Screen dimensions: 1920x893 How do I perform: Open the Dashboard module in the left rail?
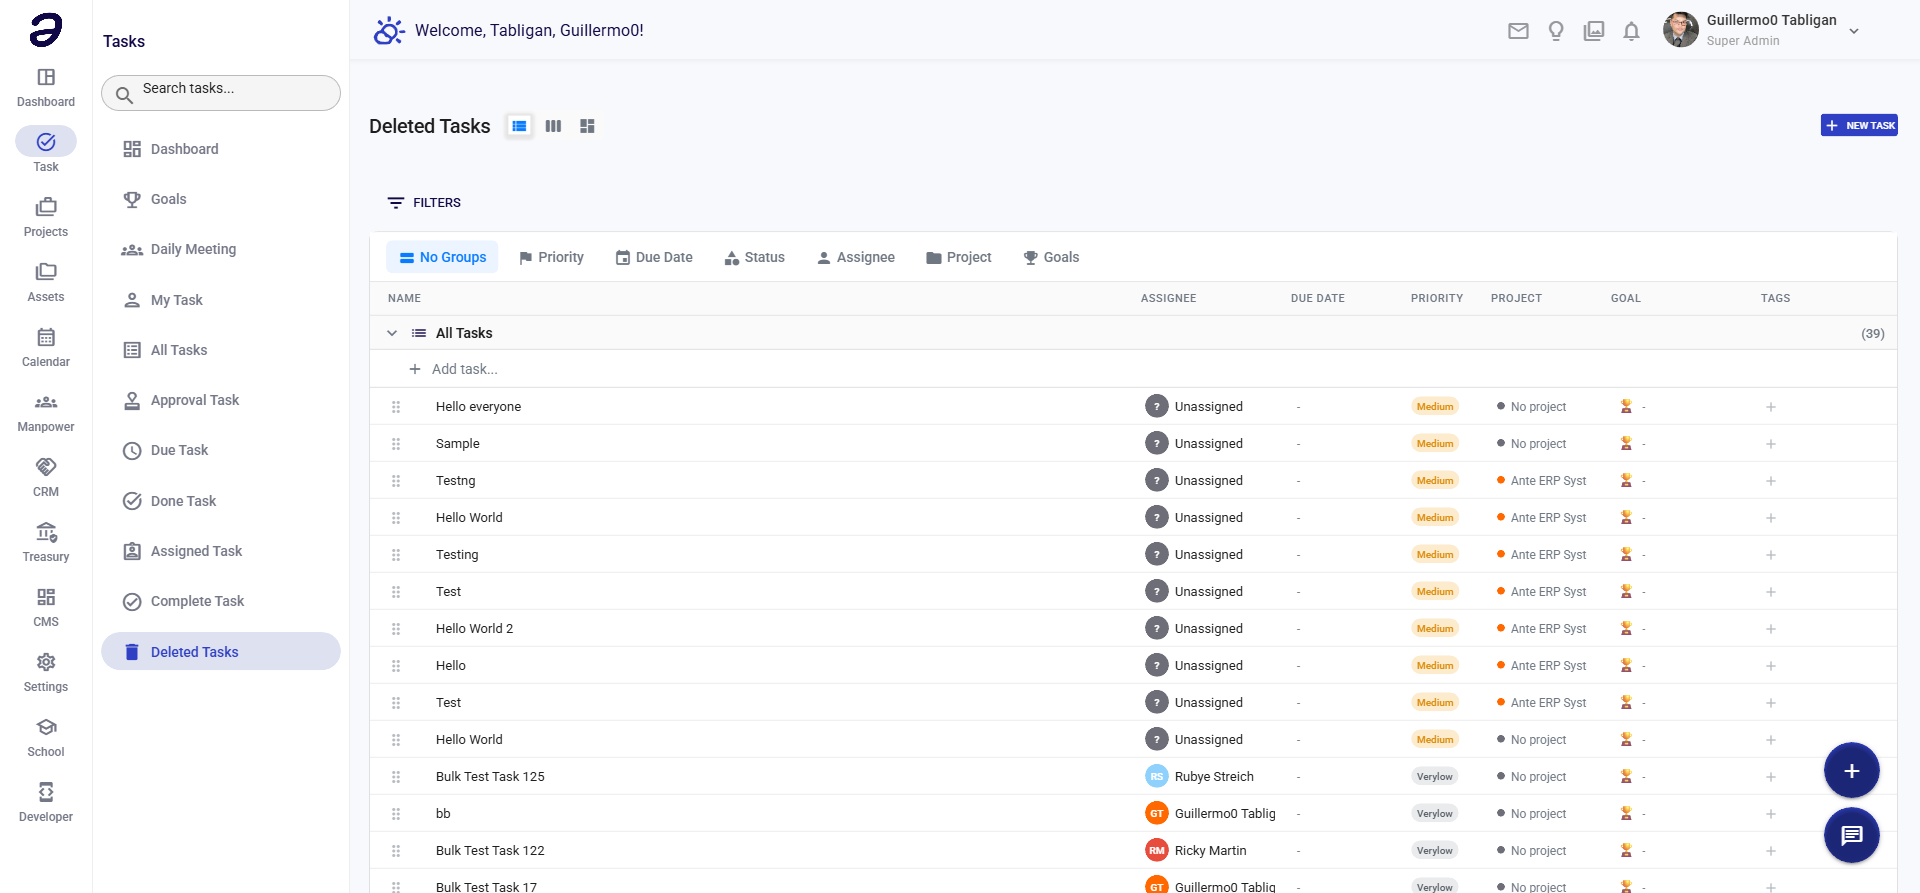click(46, 87)
